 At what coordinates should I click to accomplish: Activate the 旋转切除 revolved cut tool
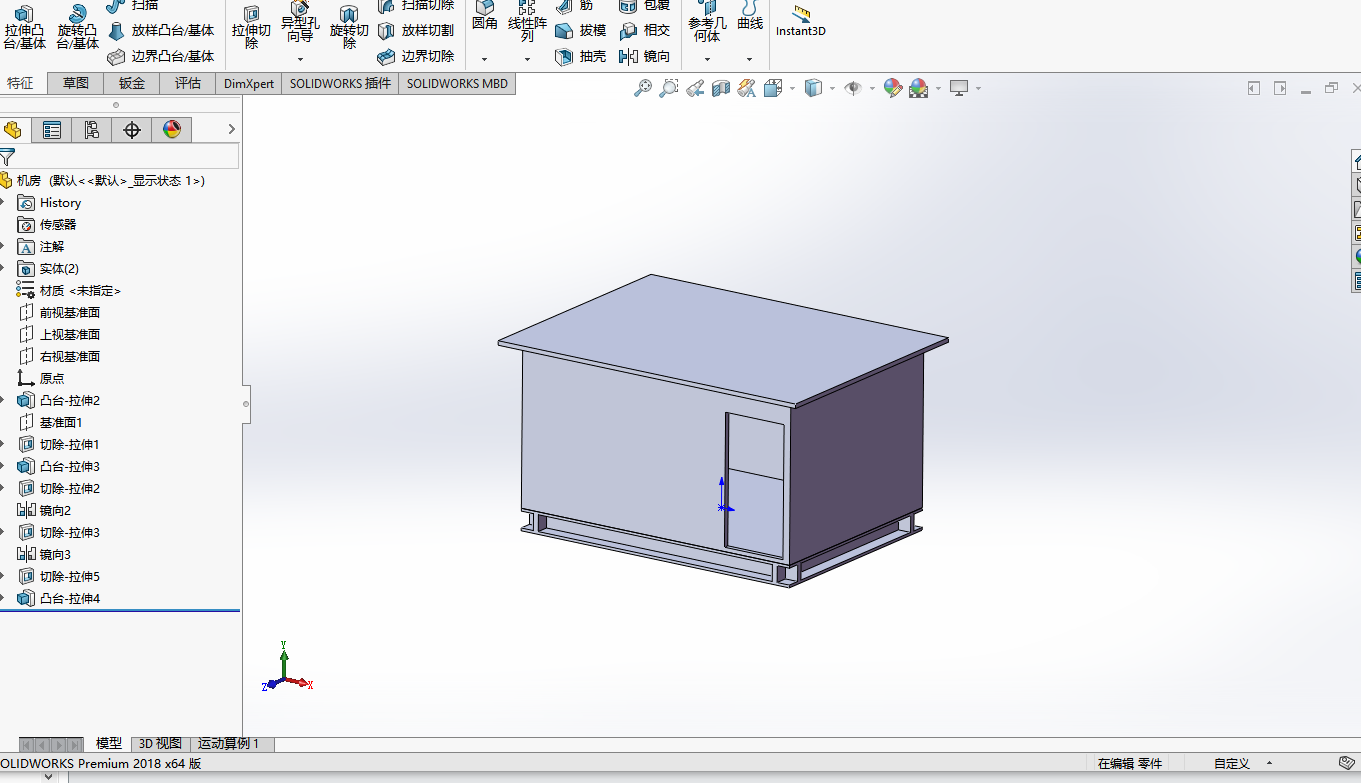pos(349,27)
